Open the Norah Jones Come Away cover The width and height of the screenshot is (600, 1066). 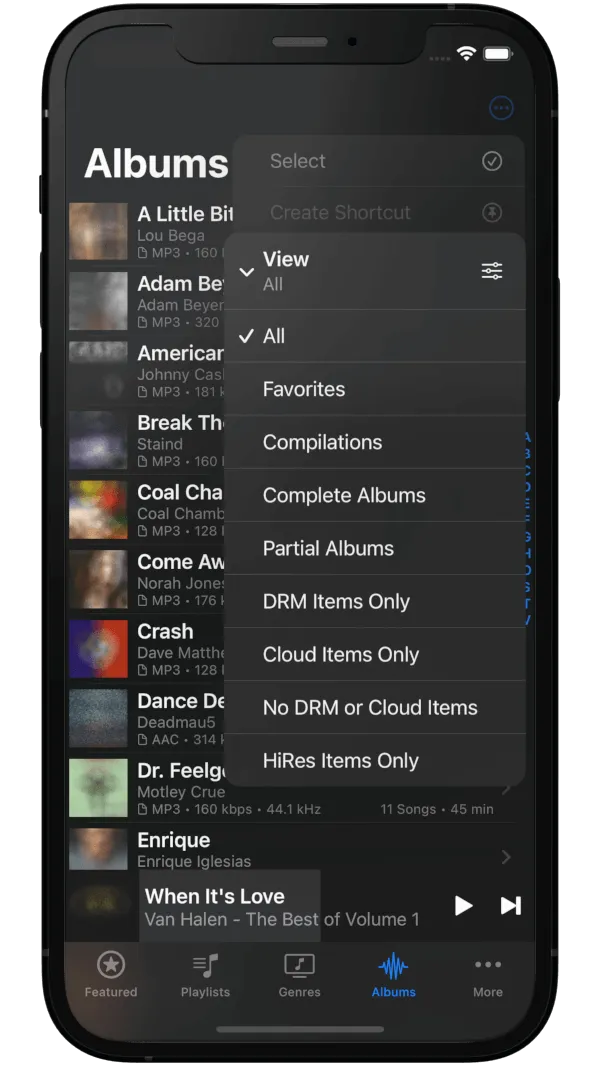click(x=99, y=579)
